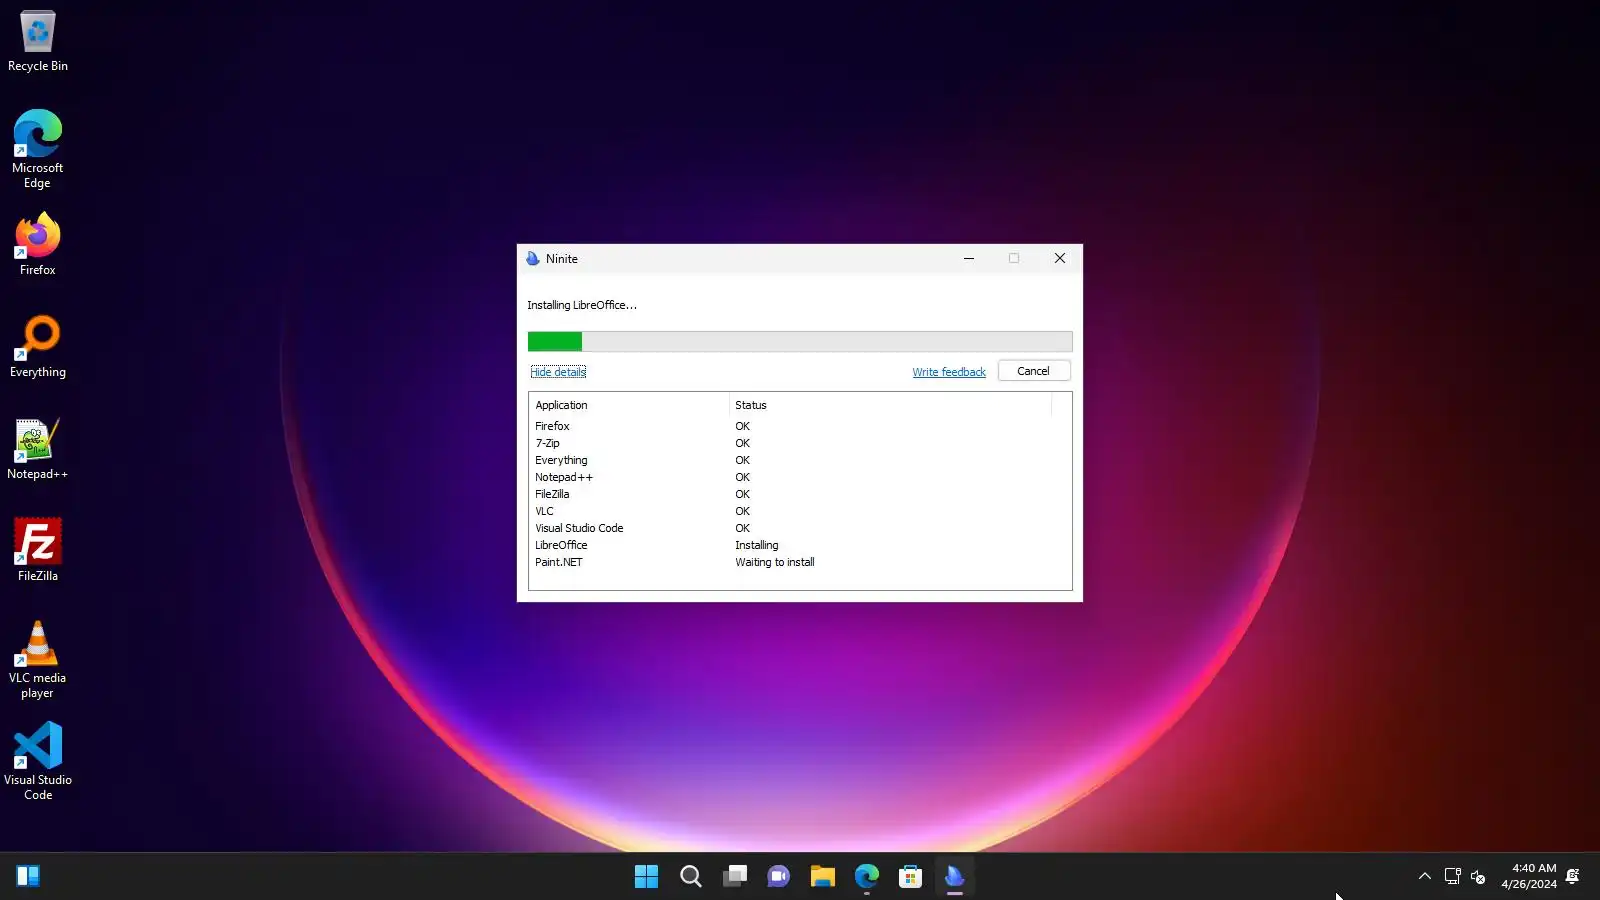Viewport: 1600px width, 900px height.
Task: Select the Paint.NET row in the list
Action: (x=800, y=562)
